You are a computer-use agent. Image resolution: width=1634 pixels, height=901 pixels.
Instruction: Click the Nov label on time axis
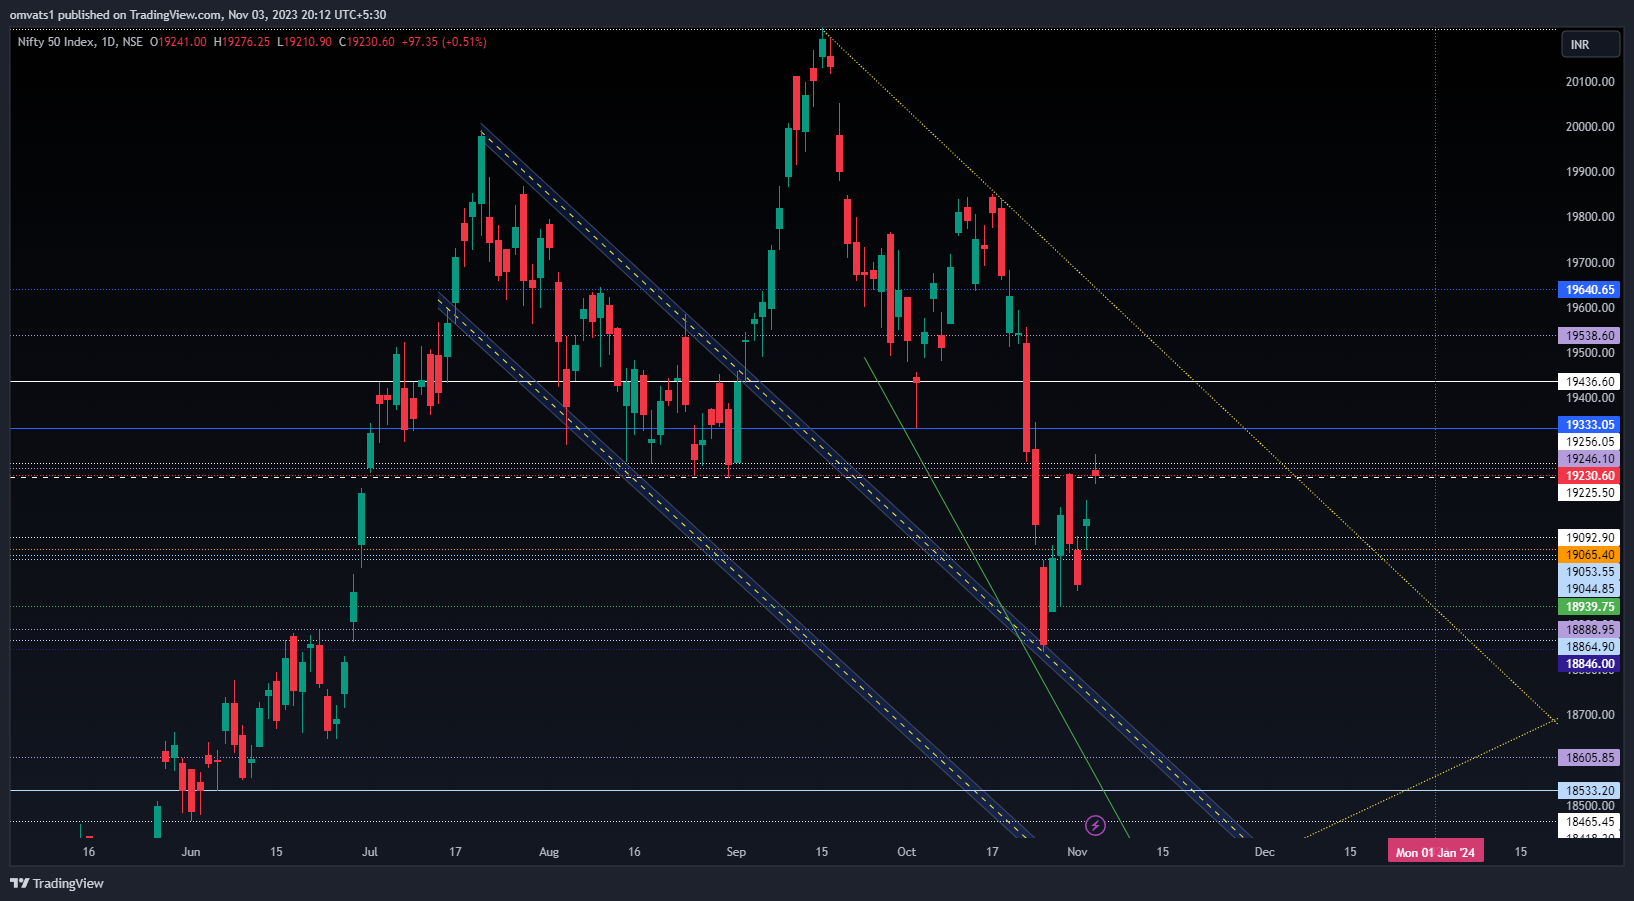click(1077, 852)
